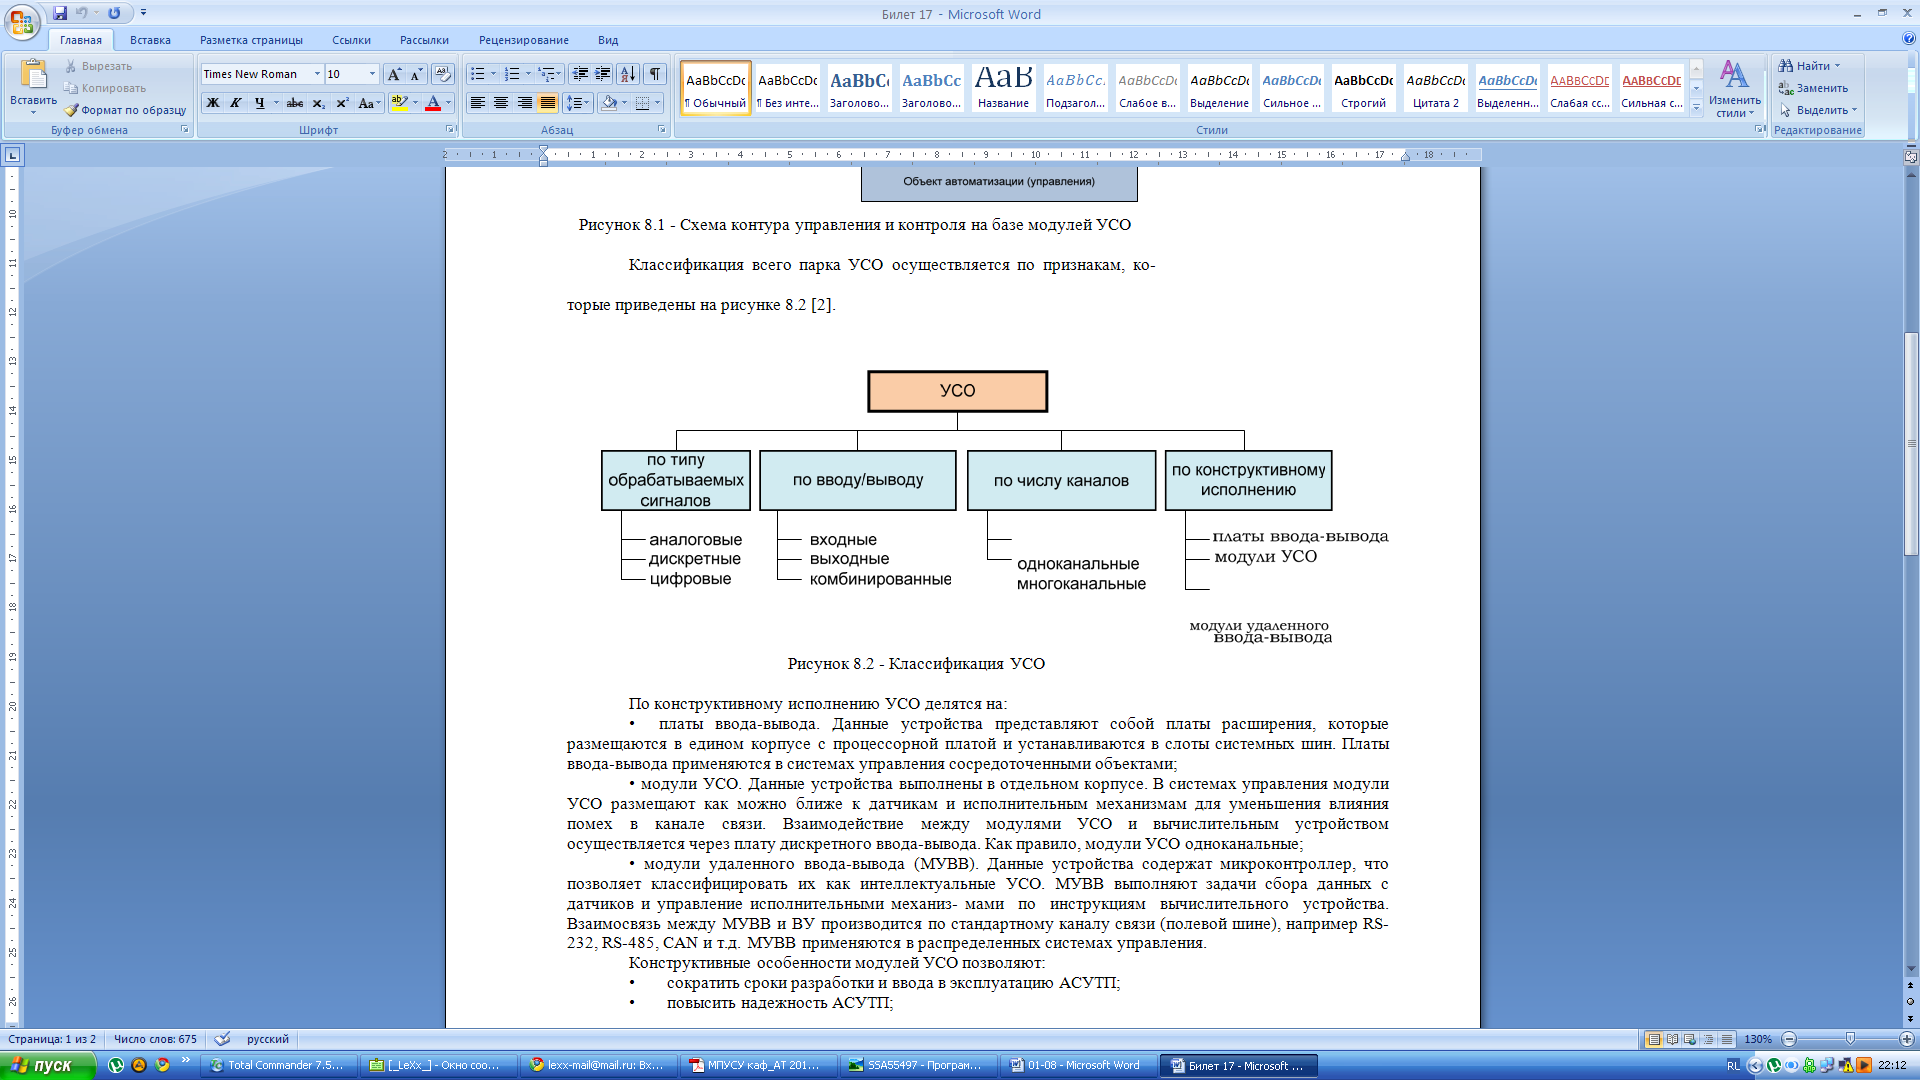Switch to outline view
The width and height of the screenshot is (1920, 1080).
1708,1040
